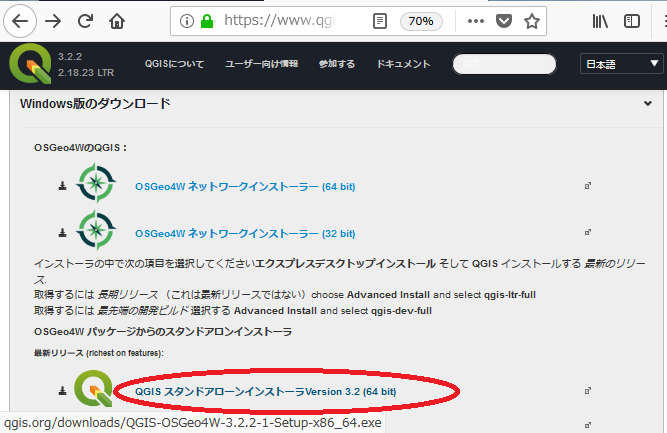
Task: Click text qgis-ltr-full in instructions
Action: point(510,295)
